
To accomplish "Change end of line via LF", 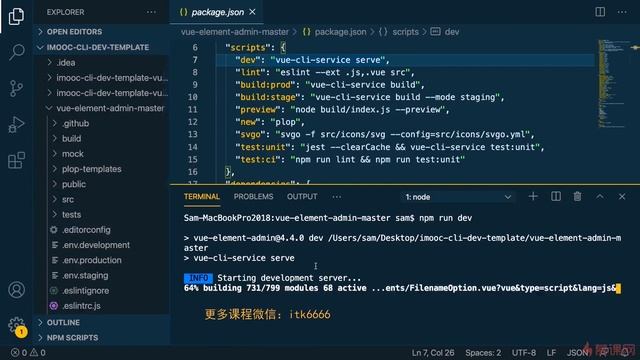I will [x=551, y=353].
